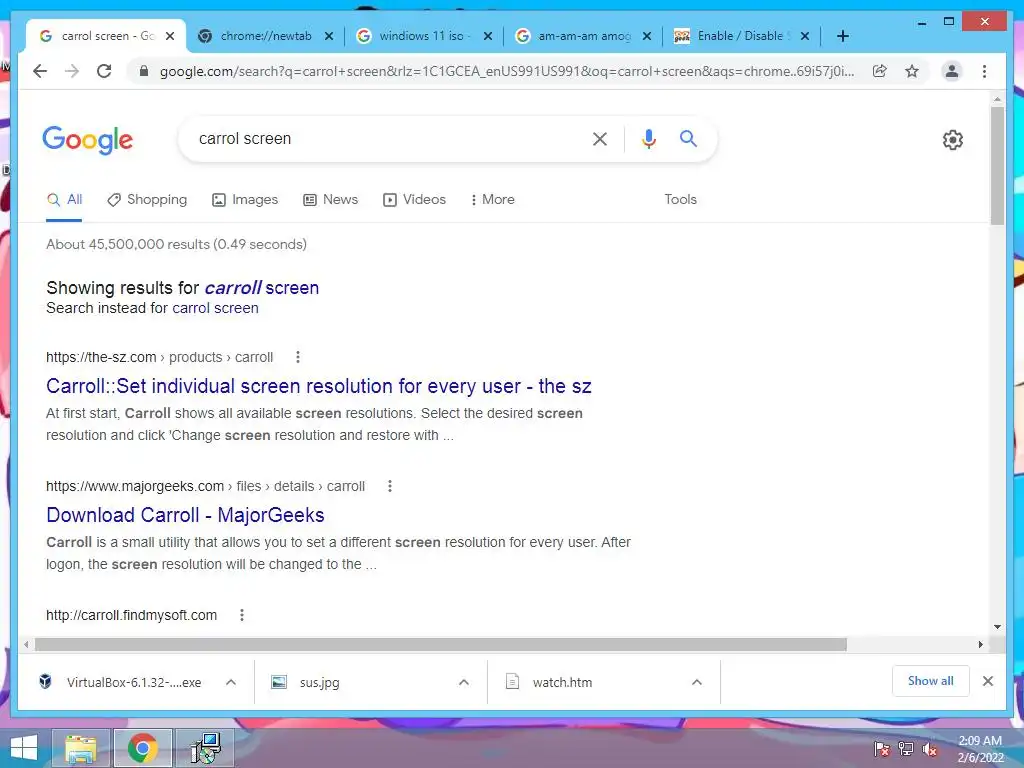The height and width of the screenshot is (768, 1024).
Task: Close the 'windiows 11 iso' tab
Action: tap(488, 36)
